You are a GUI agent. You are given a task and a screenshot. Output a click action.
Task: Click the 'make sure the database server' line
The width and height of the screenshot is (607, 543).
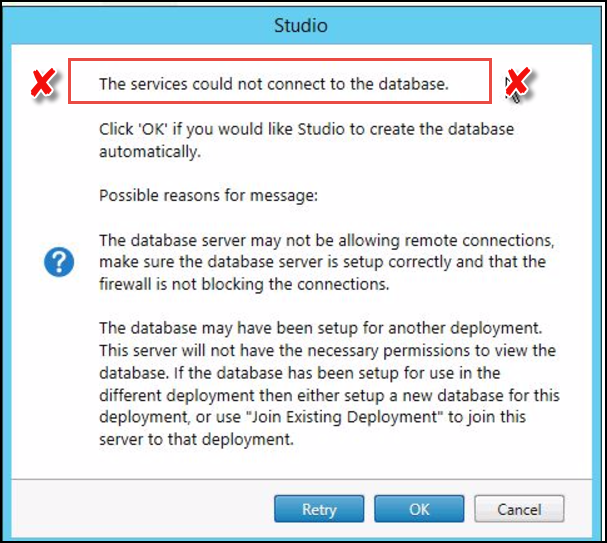pyautogui.click(x=322, y=262)
